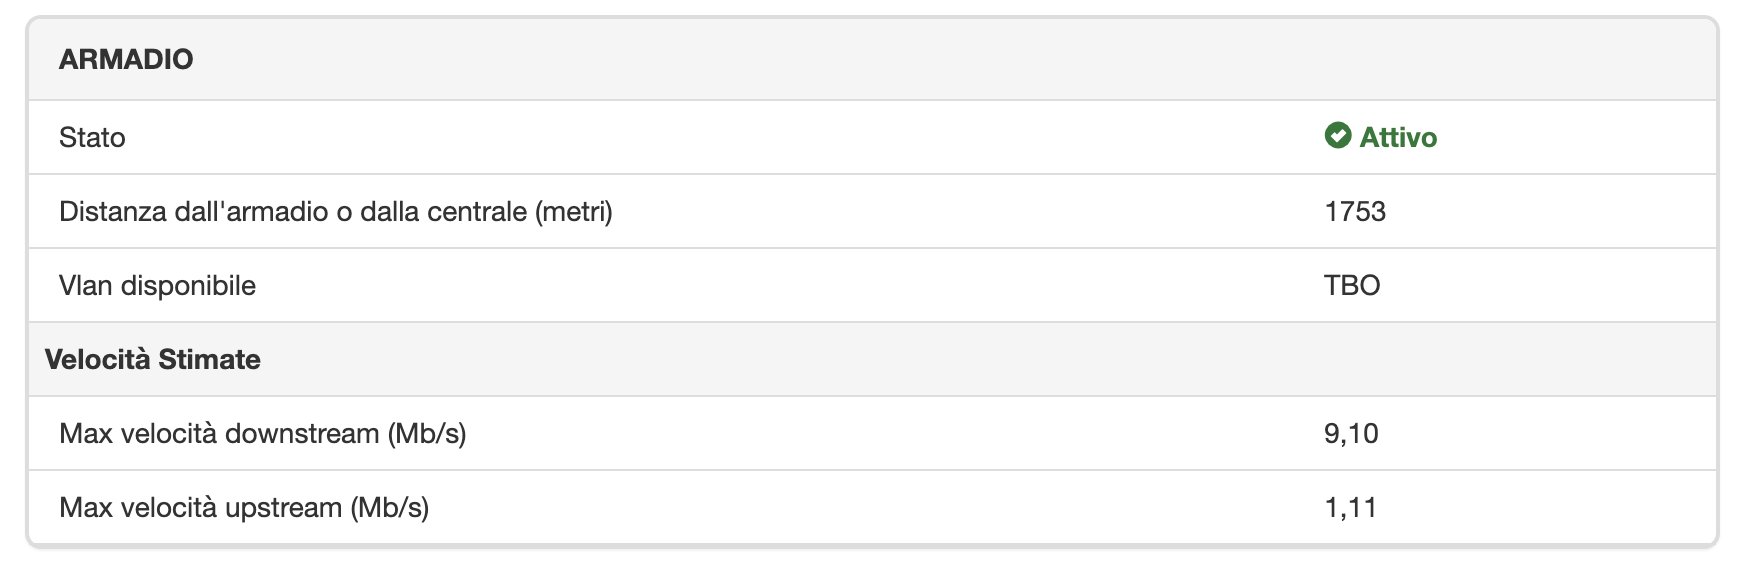Click the Vlan disponibile label
This screenshot has width=1744, height=576.
click(x=157, y=285)
